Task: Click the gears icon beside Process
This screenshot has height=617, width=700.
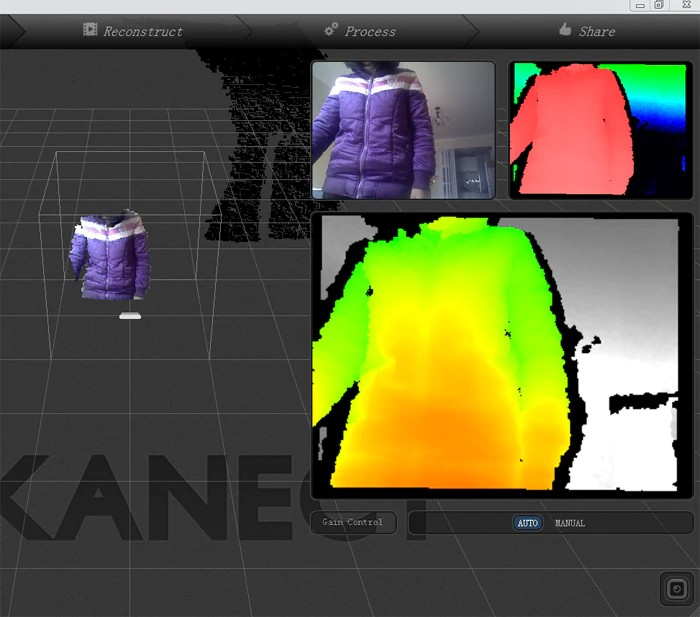Action: [331, 30]
